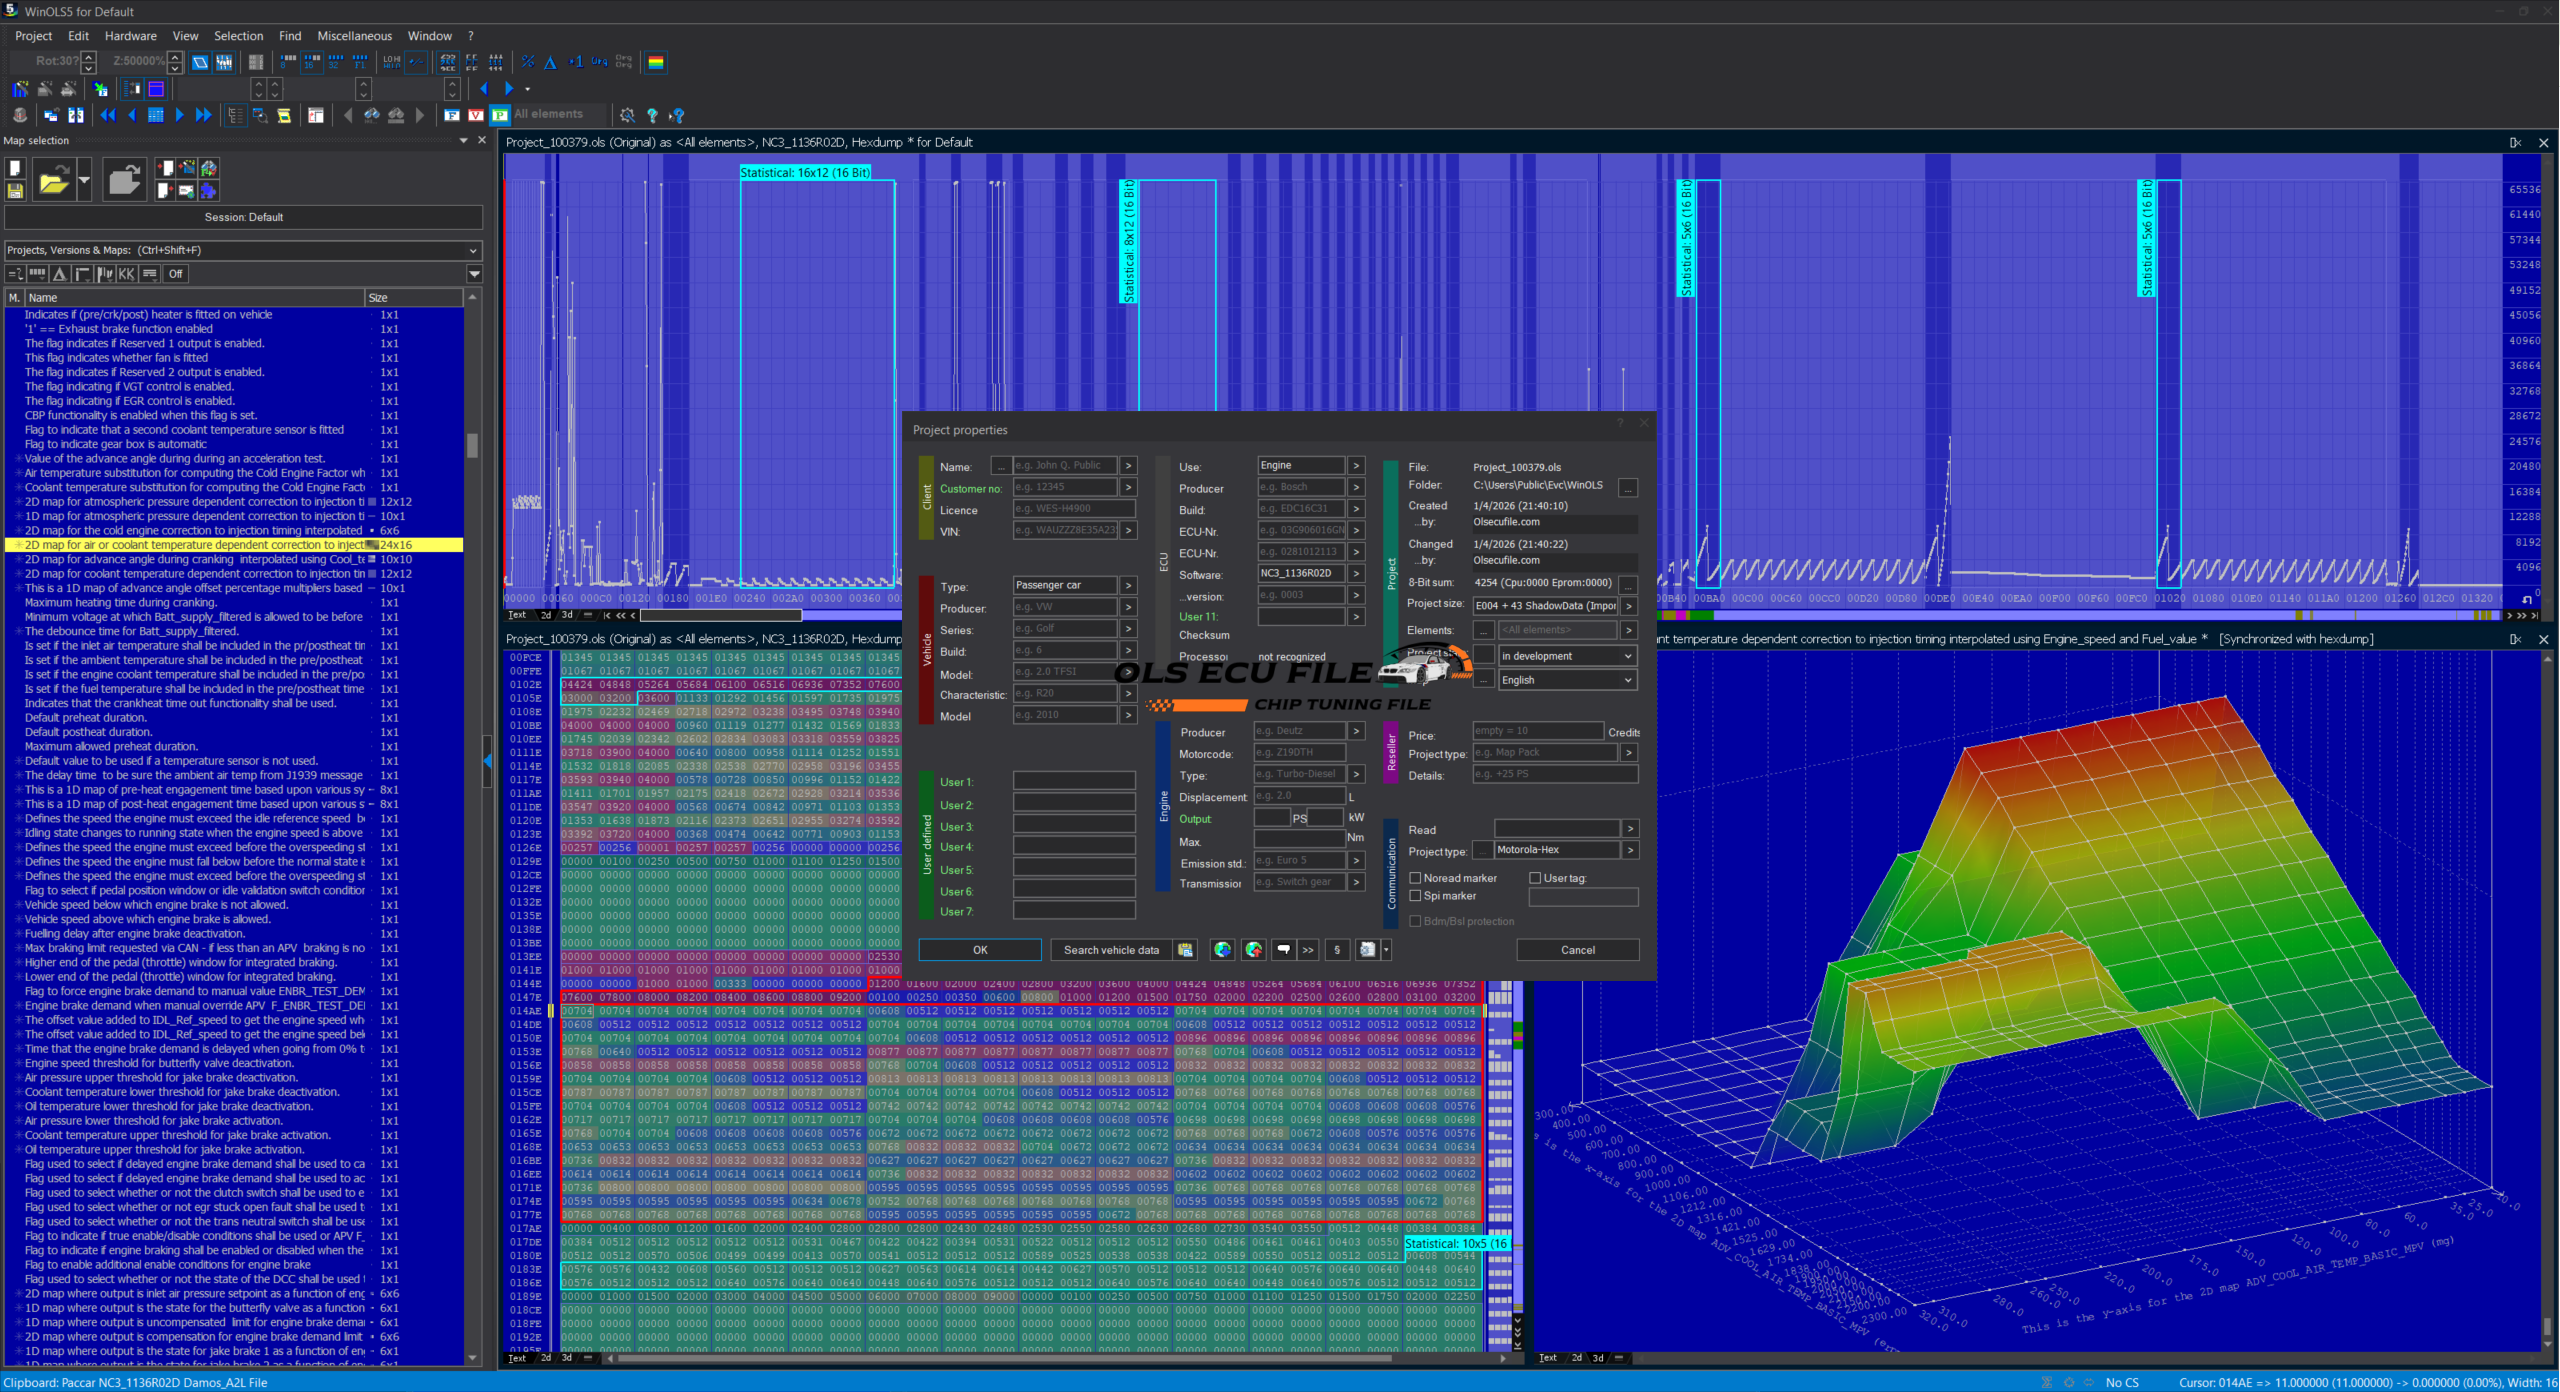Click the open folder icon in Map selection

point(53,181)
